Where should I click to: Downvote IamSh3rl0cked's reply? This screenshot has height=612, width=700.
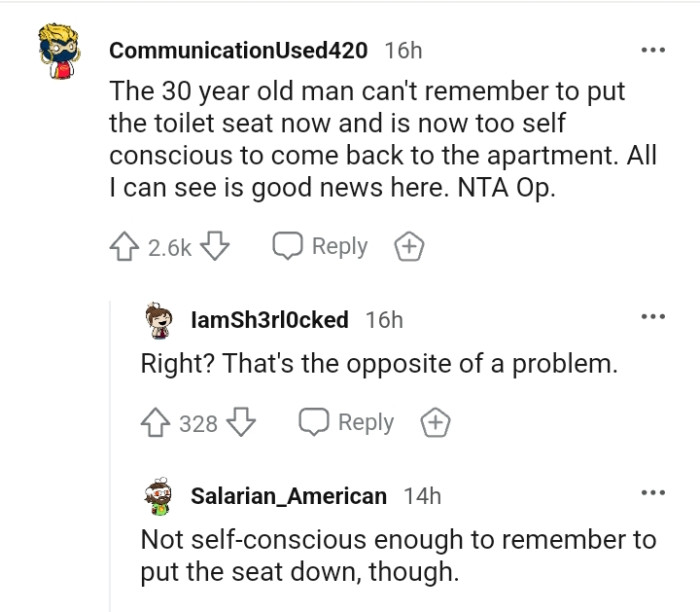click(x=242, y=423)
